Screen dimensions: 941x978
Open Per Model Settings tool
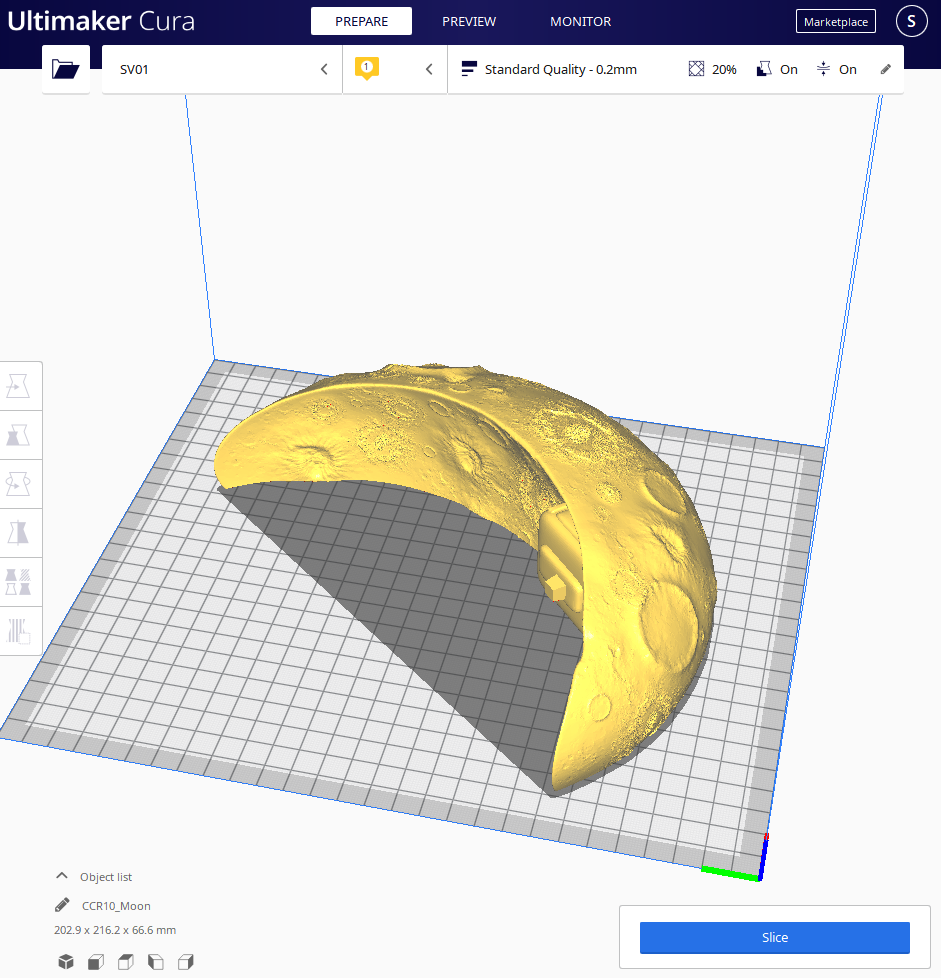pos(18,581)
